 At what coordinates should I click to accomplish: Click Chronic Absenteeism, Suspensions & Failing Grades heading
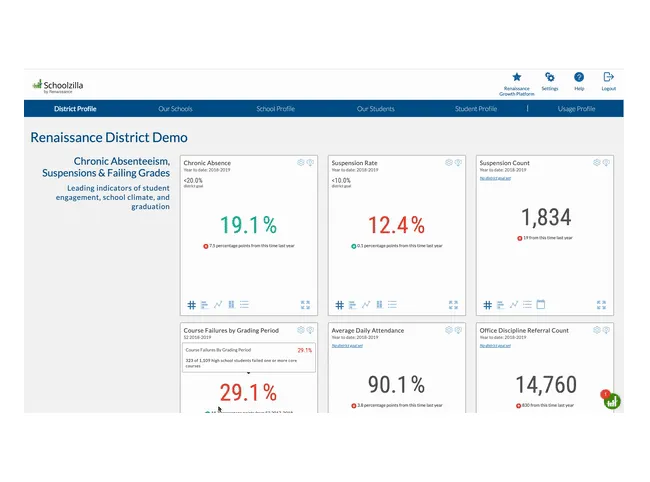point(106,167)
